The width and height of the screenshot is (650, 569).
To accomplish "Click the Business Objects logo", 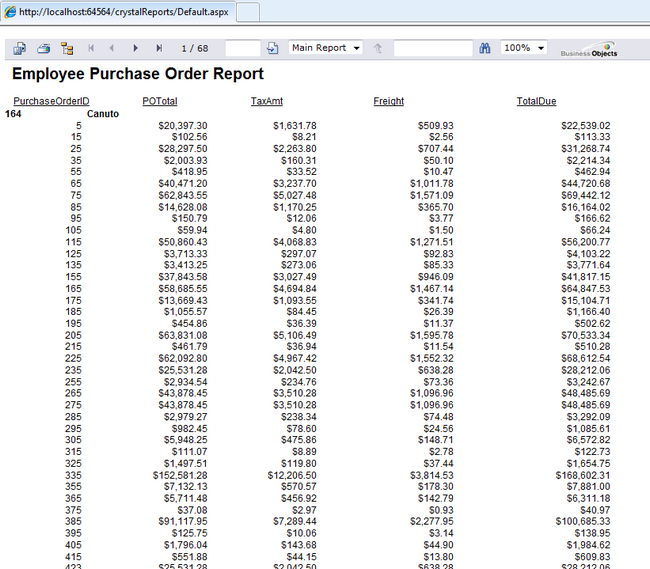I will click(x=589, y=49).
